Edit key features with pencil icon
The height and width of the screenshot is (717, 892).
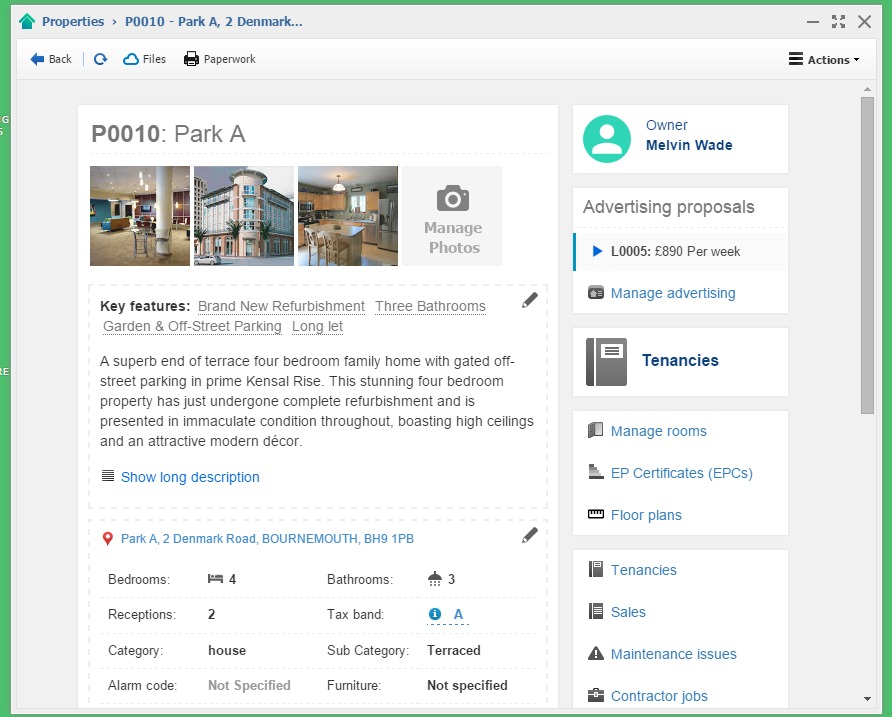pos(530,300)
